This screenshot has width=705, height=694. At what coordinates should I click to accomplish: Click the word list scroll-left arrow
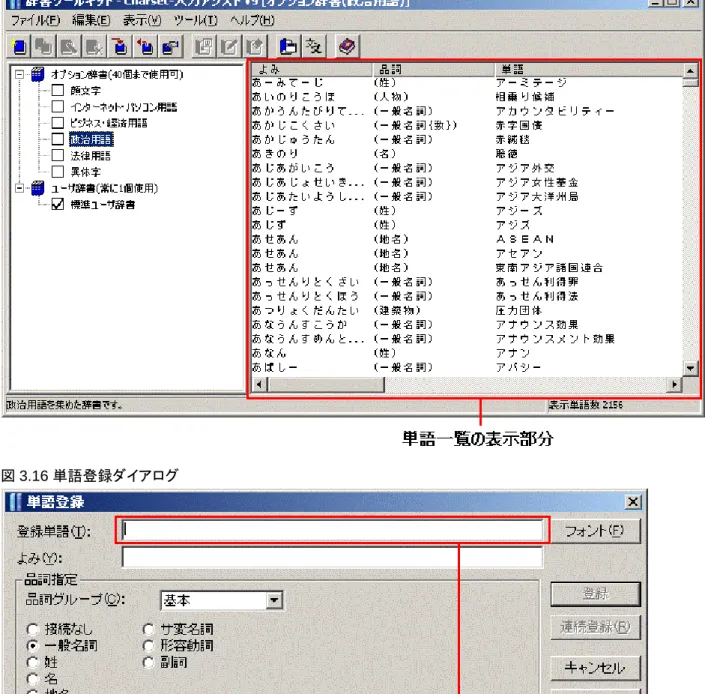259,384
